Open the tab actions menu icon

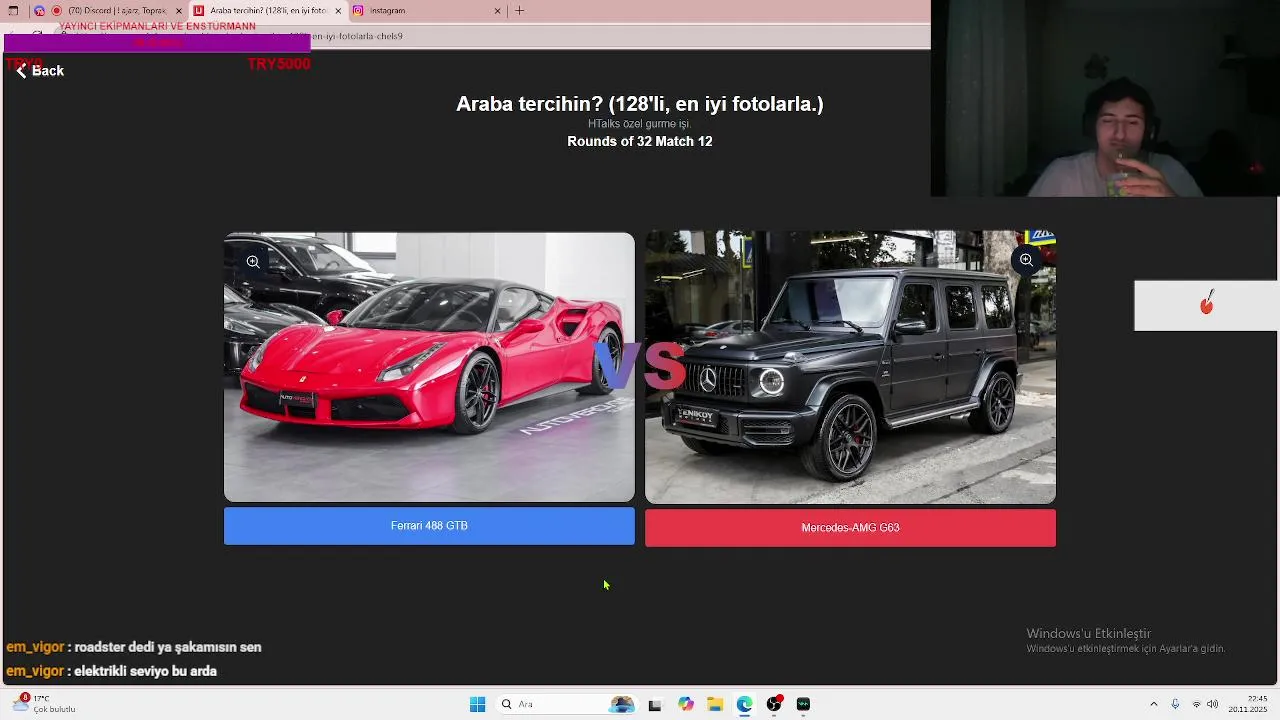tap(13, 11)
